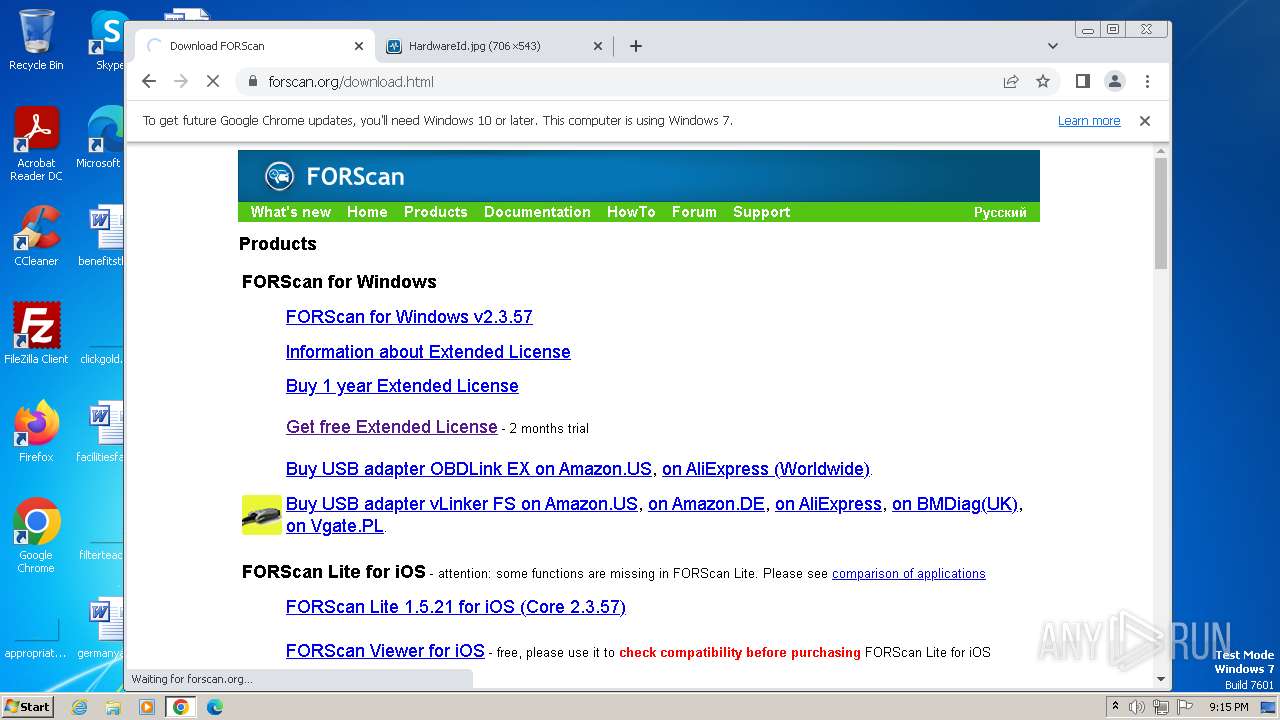Open comparison of applications link
The image size is (1280, 720).
[x=909, y=573]
